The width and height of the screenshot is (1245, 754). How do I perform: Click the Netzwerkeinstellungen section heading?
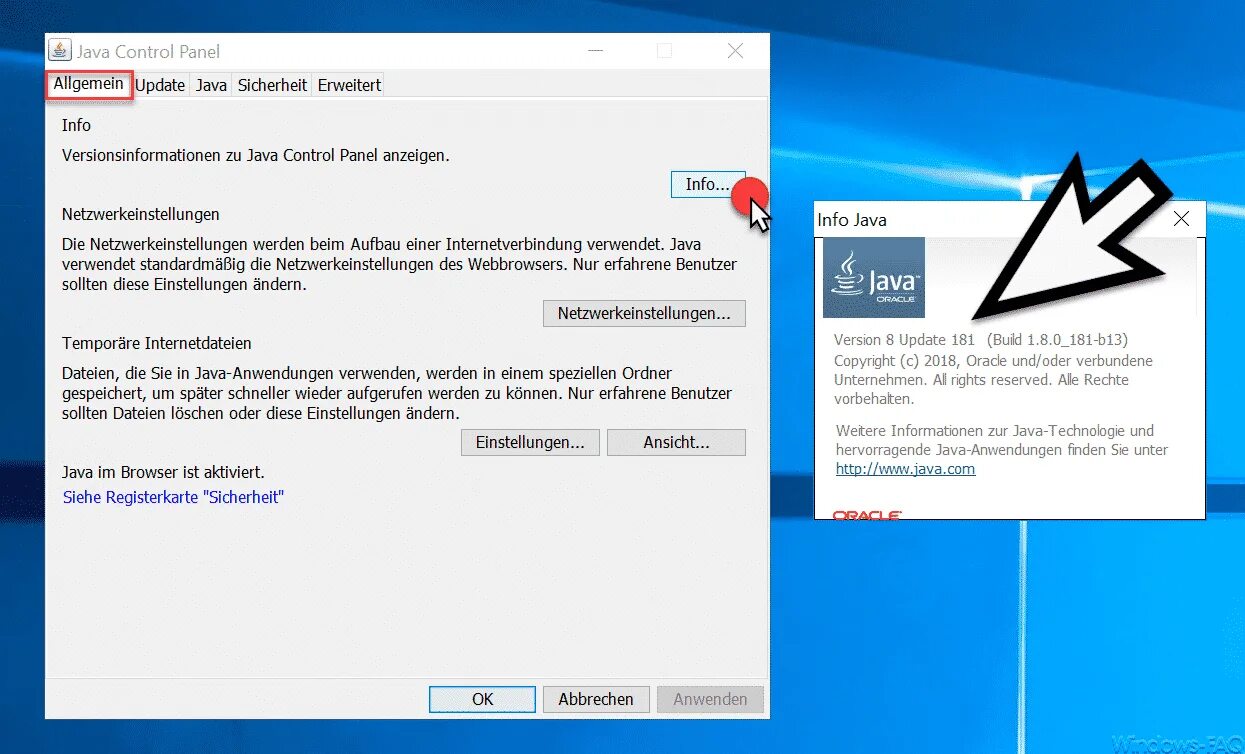[x=141, y=214]
